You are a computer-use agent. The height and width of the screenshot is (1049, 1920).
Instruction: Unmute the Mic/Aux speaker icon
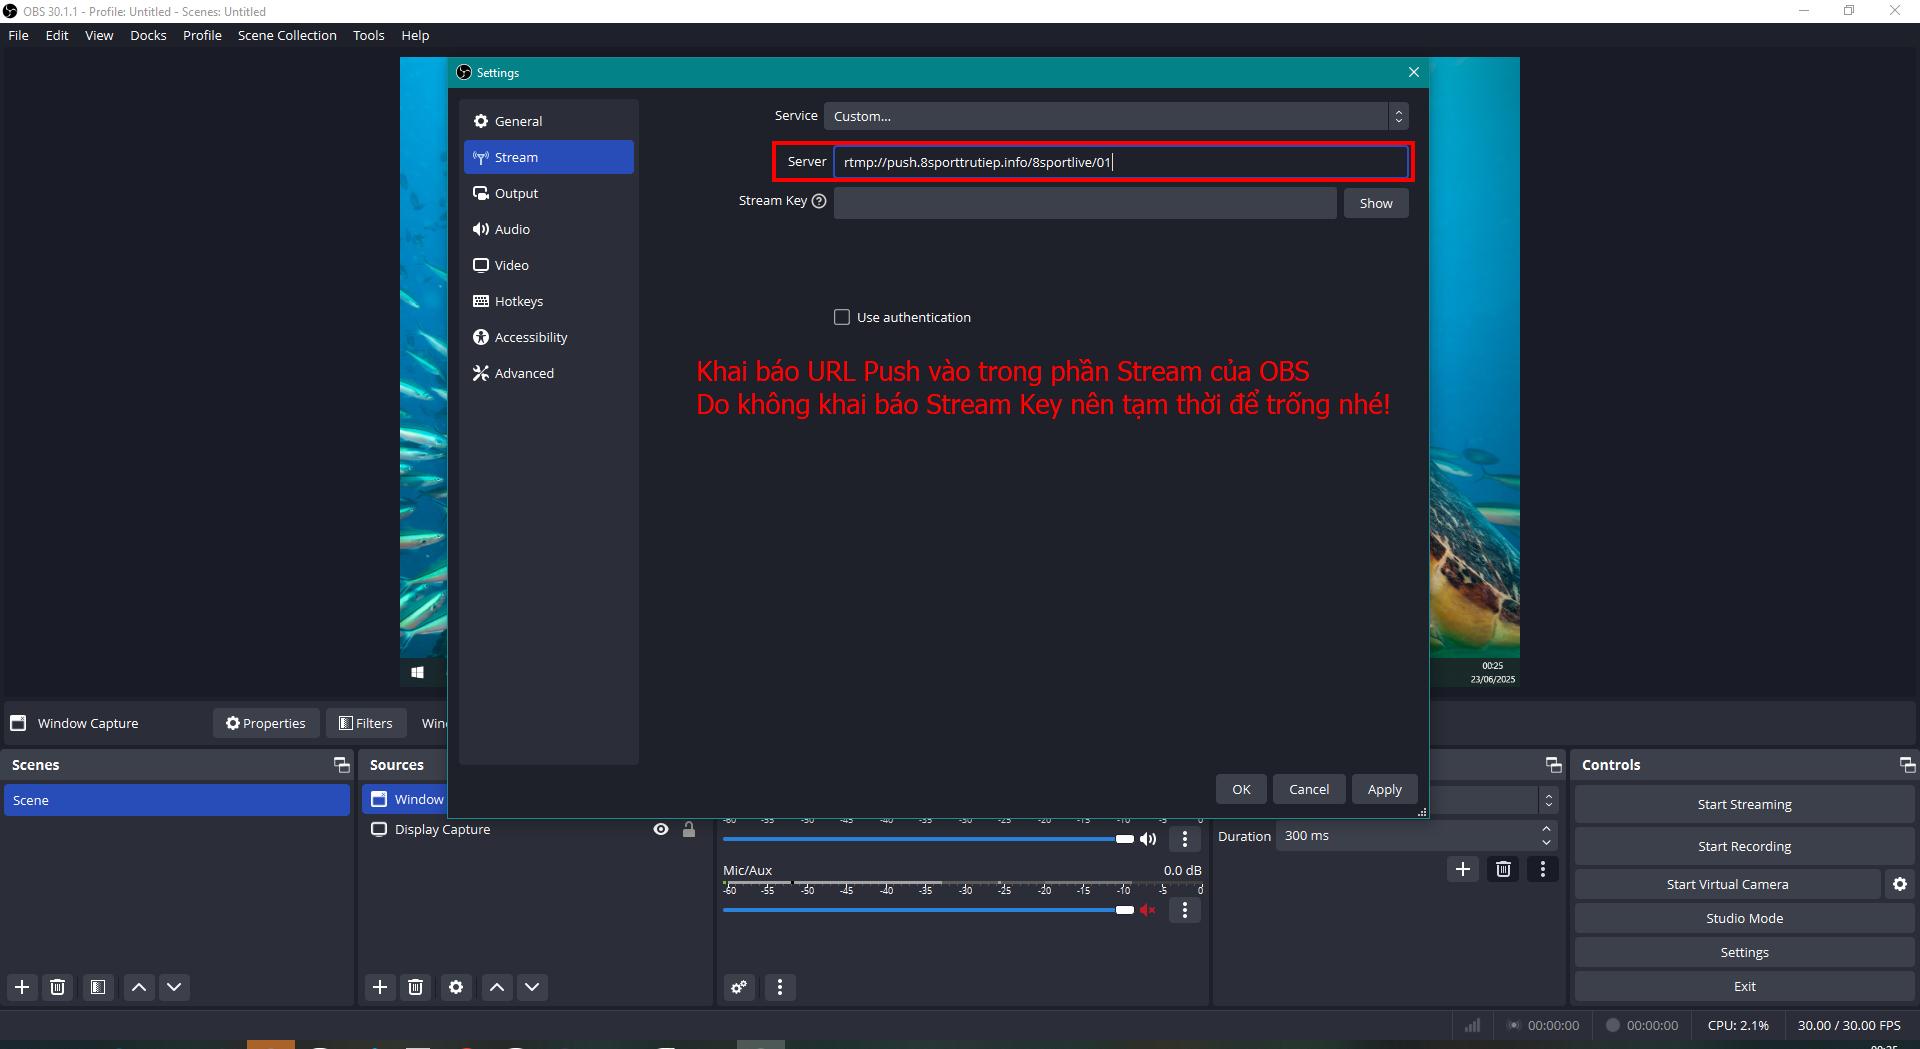(1148, 910)
